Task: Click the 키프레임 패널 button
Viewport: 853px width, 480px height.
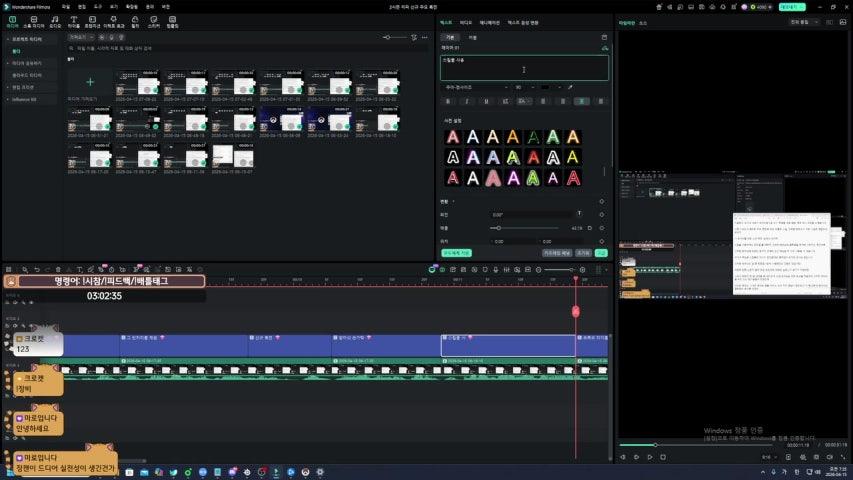Action: (x=557, y=253)
